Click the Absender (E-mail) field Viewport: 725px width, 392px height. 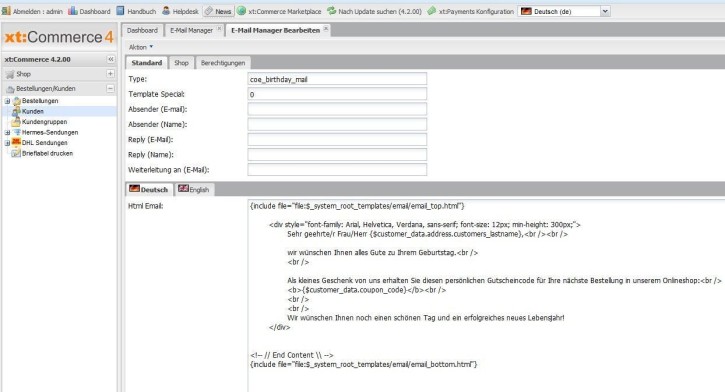pyautogui.click(x=337, y=109)
